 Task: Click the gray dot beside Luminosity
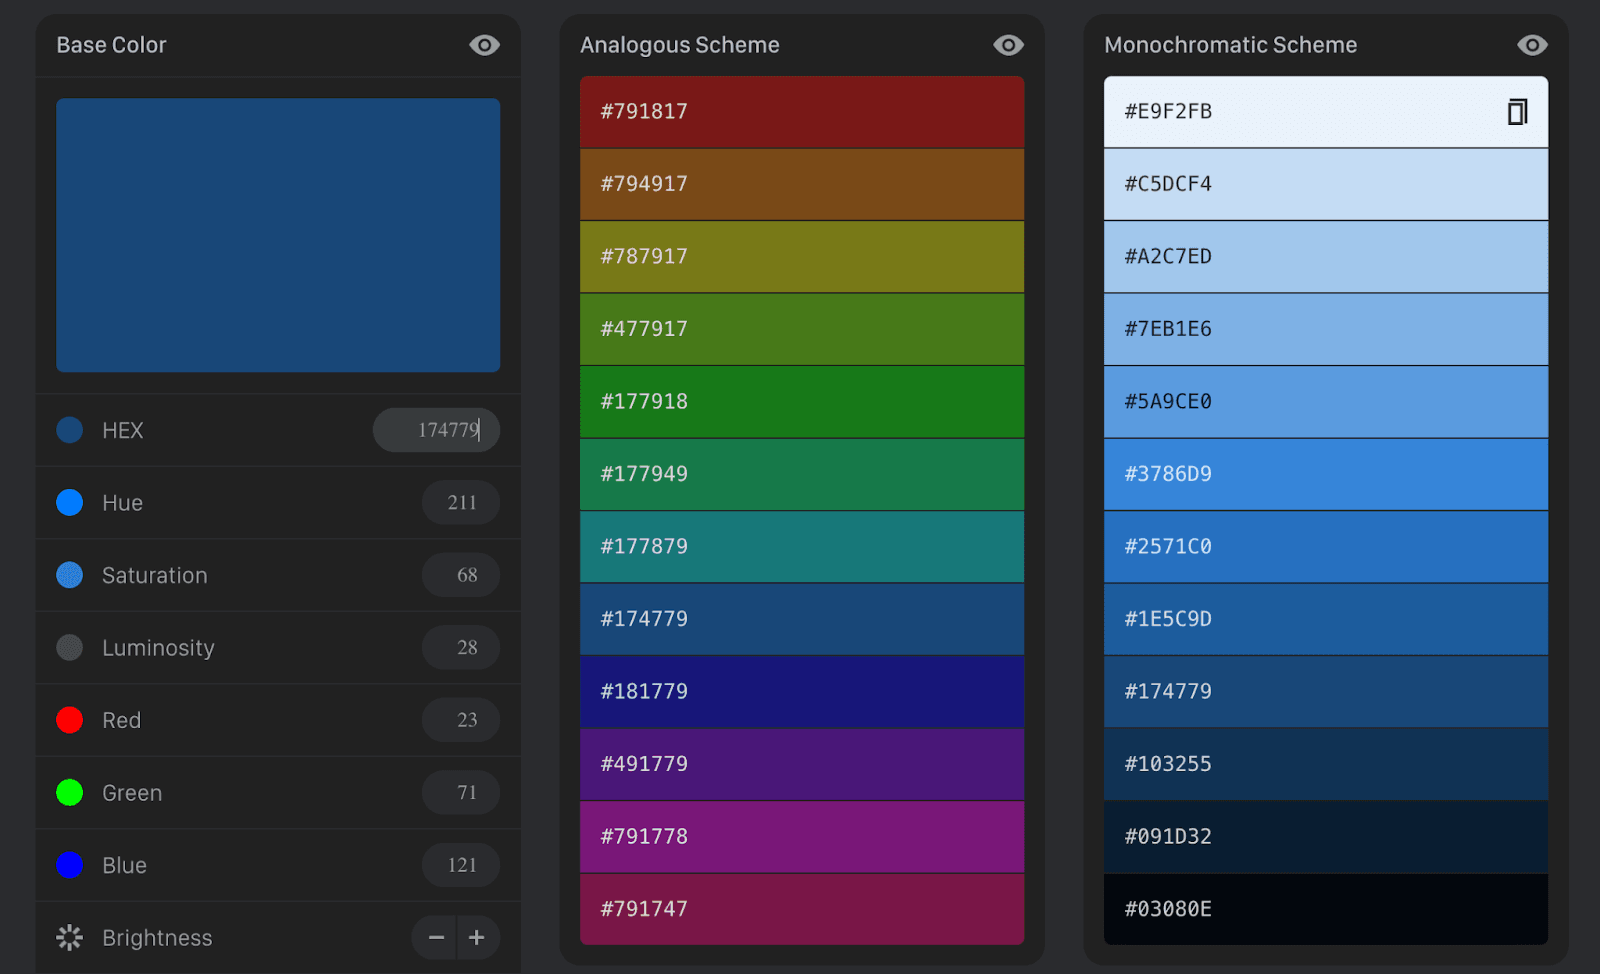[x=69, y=647]
